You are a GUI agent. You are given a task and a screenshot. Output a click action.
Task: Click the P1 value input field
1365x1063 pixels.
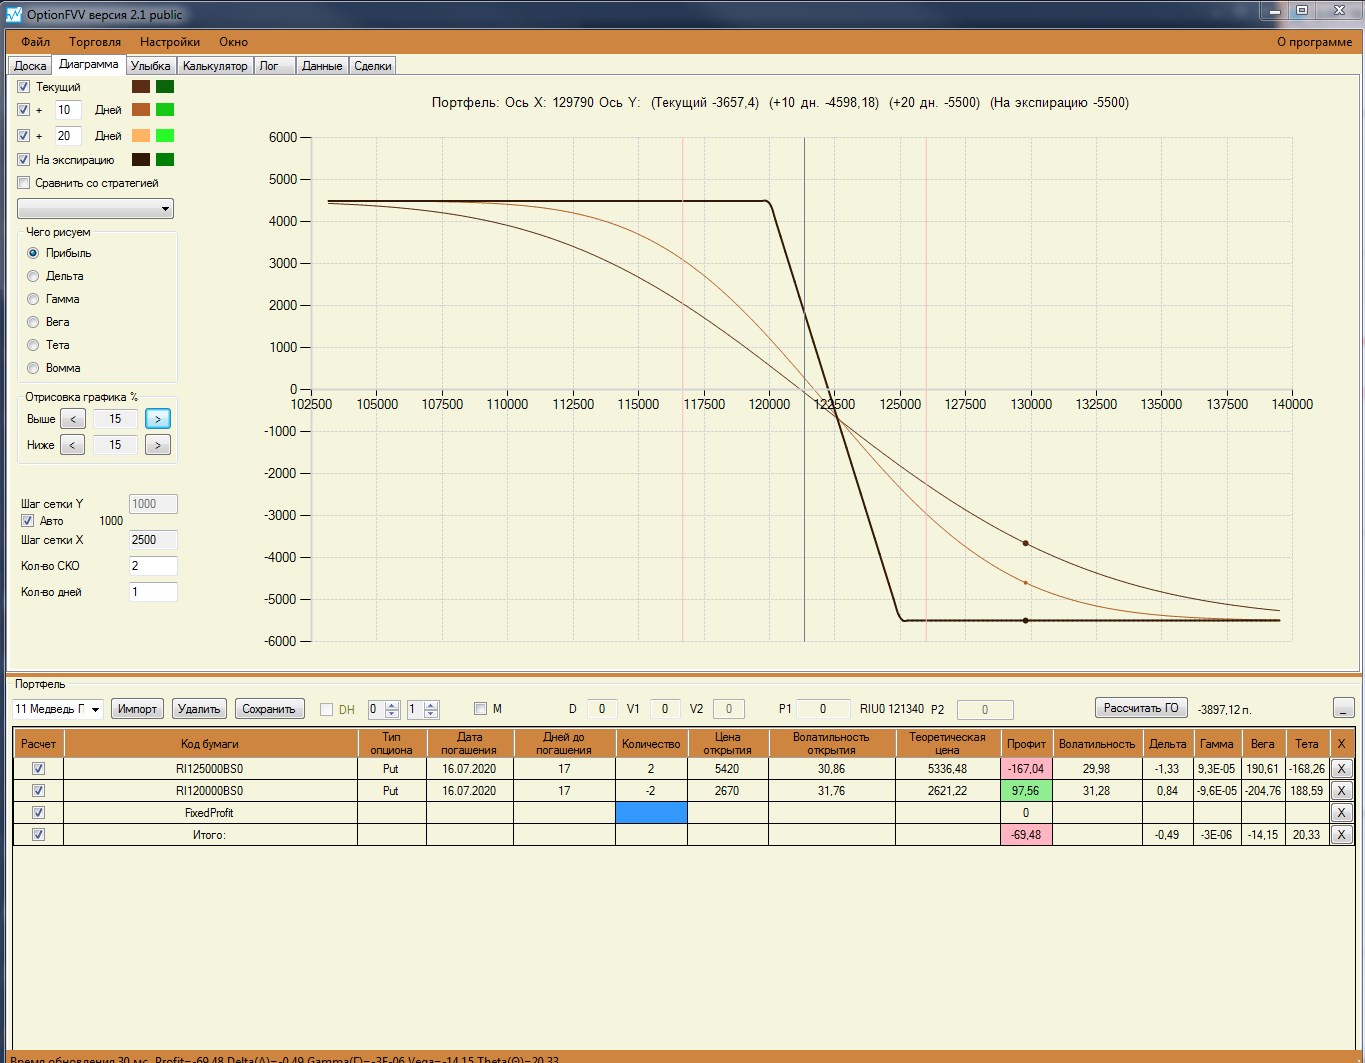click(x=823, y=709)
